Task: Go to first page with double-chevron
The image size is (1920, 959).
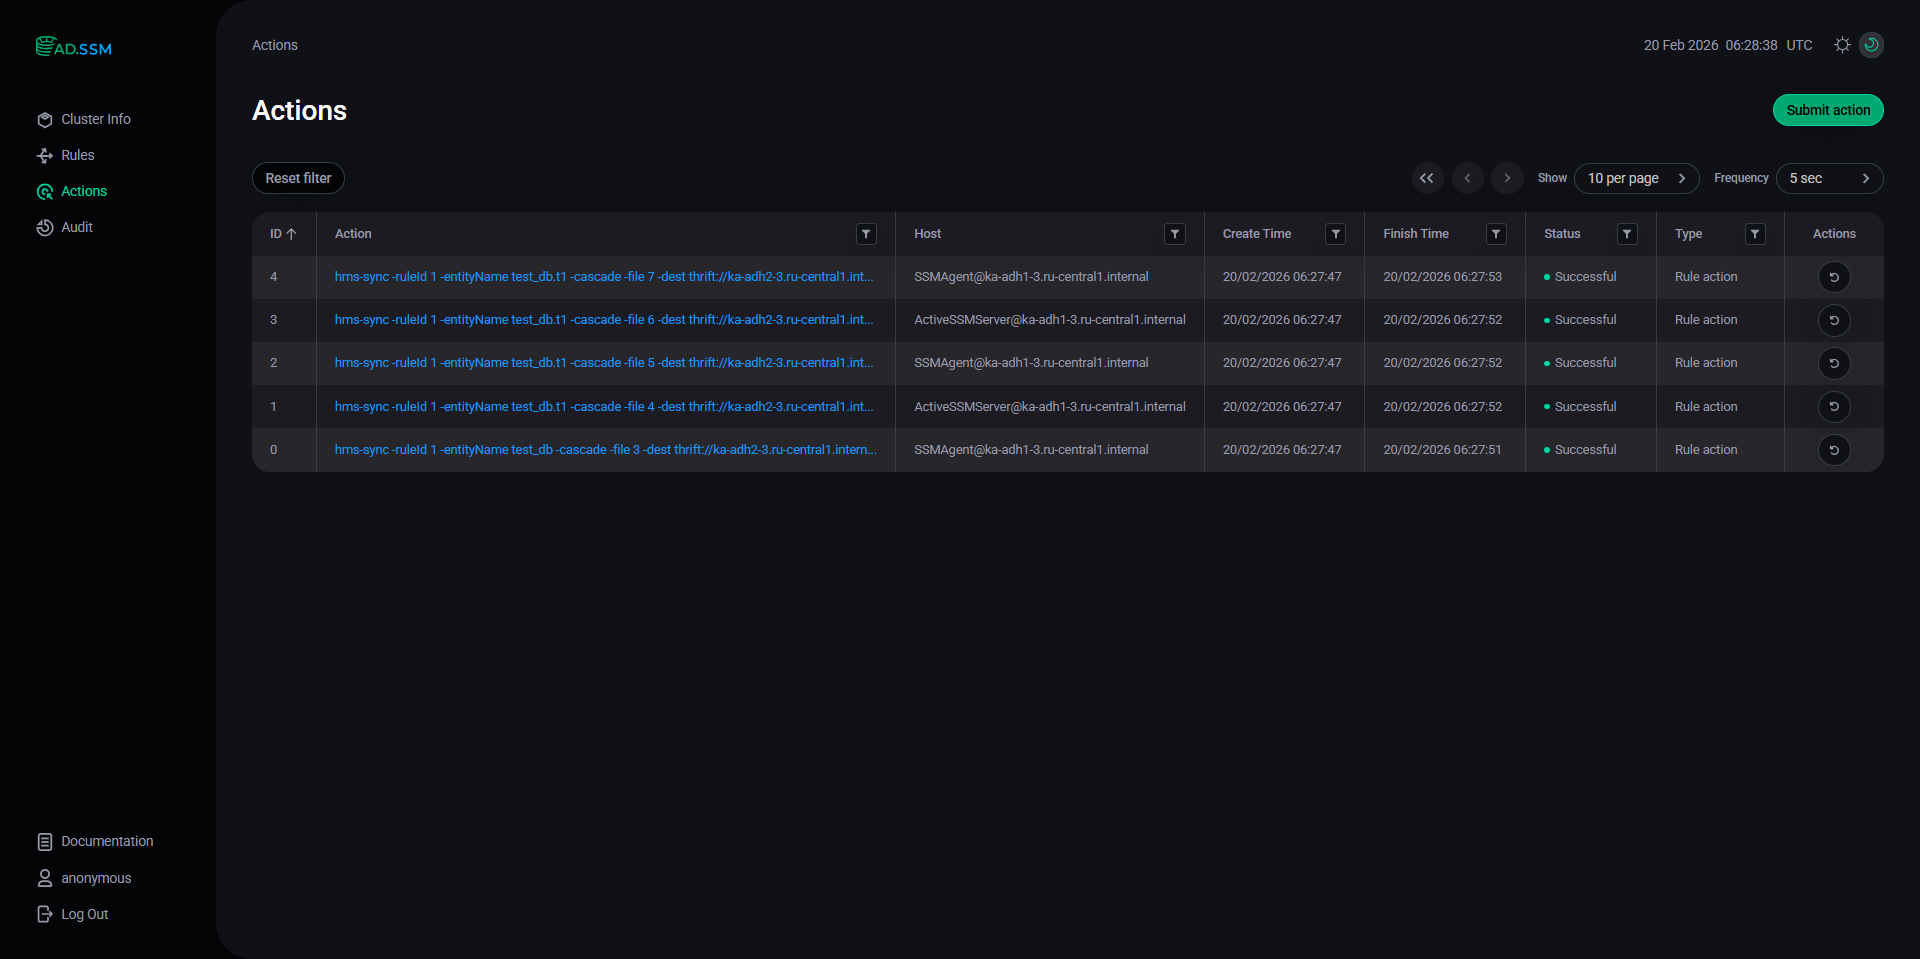Action: 1427,178
